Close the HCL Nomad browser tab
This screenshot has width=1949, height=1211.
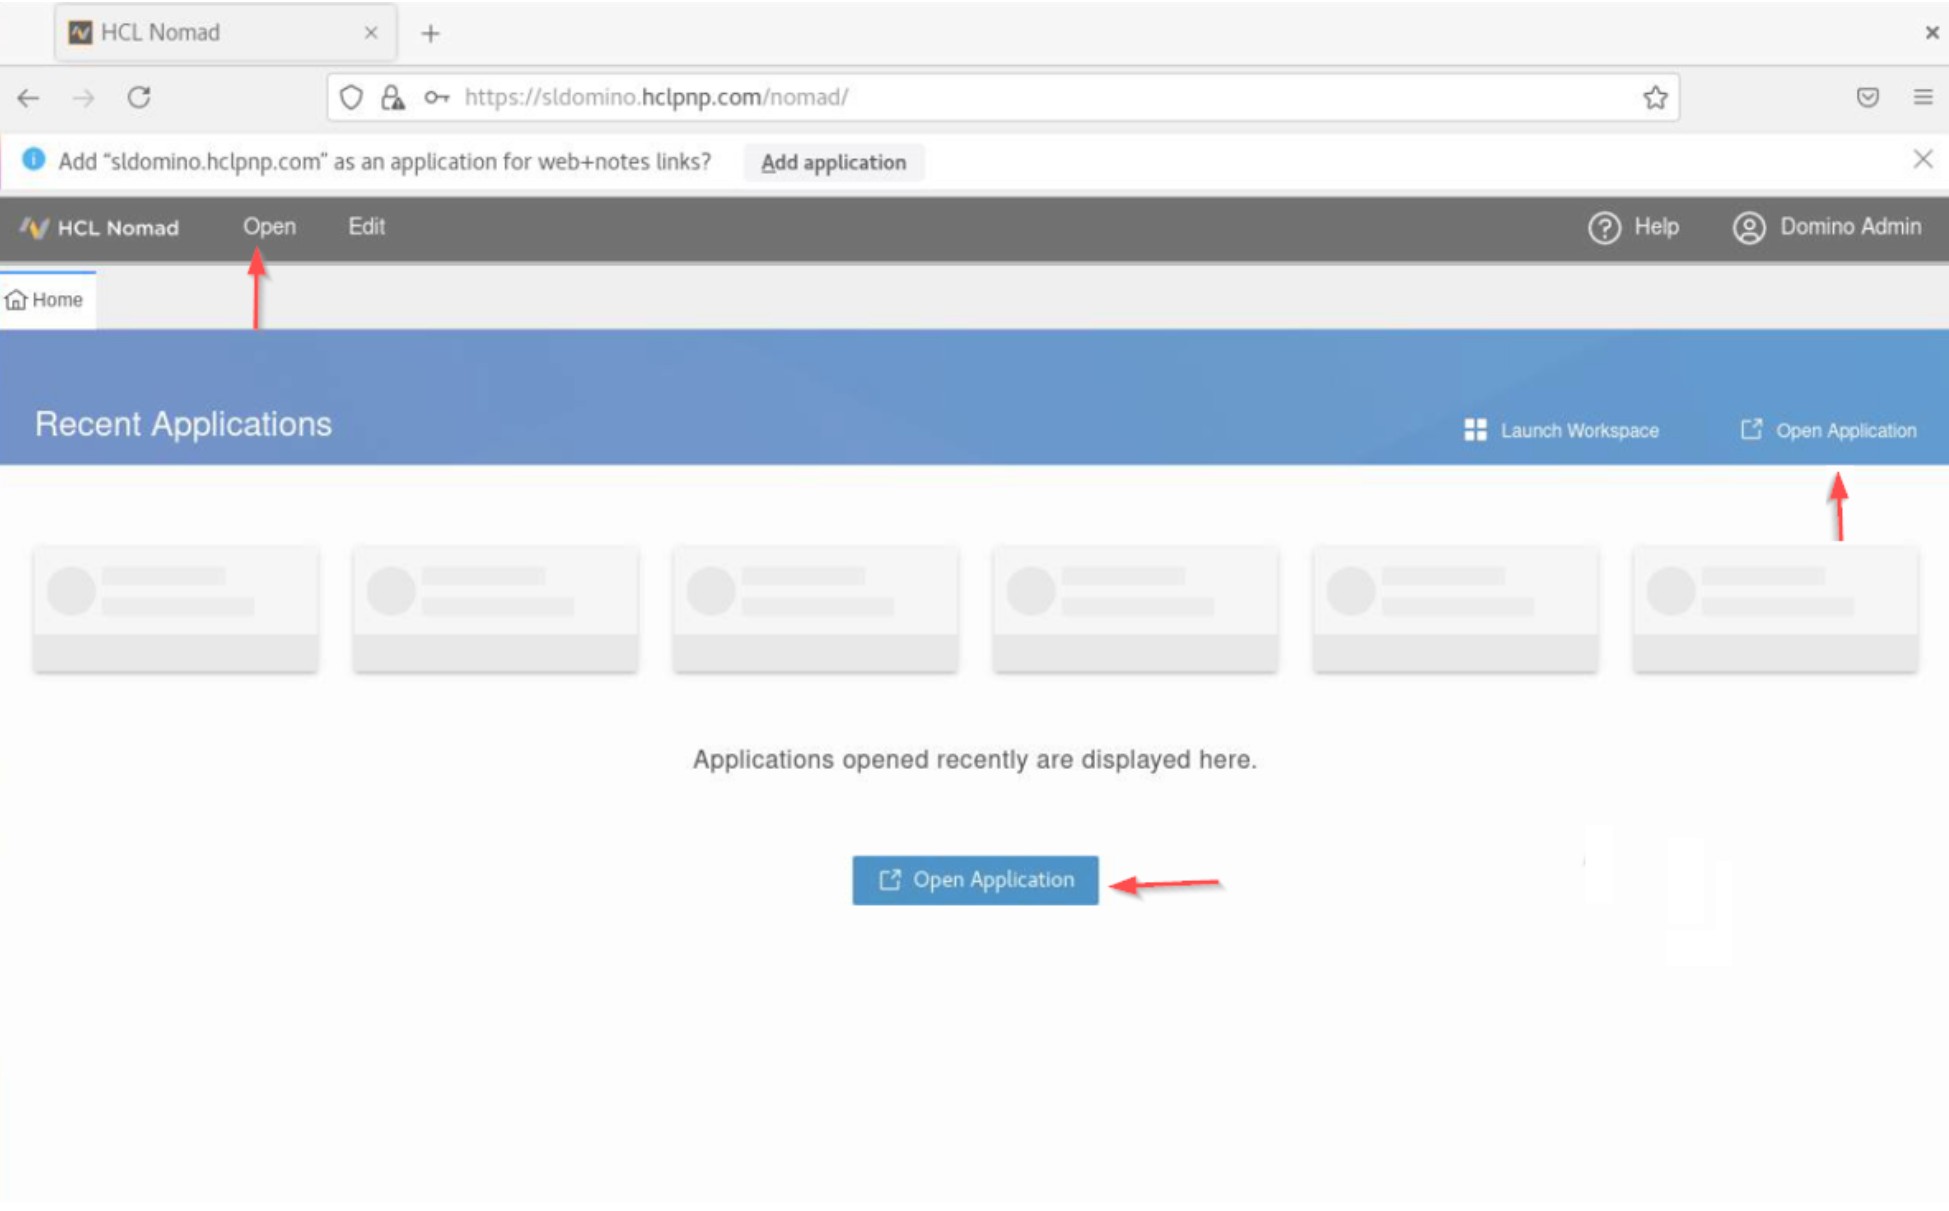pyautogui.click(x=371, y=33)
